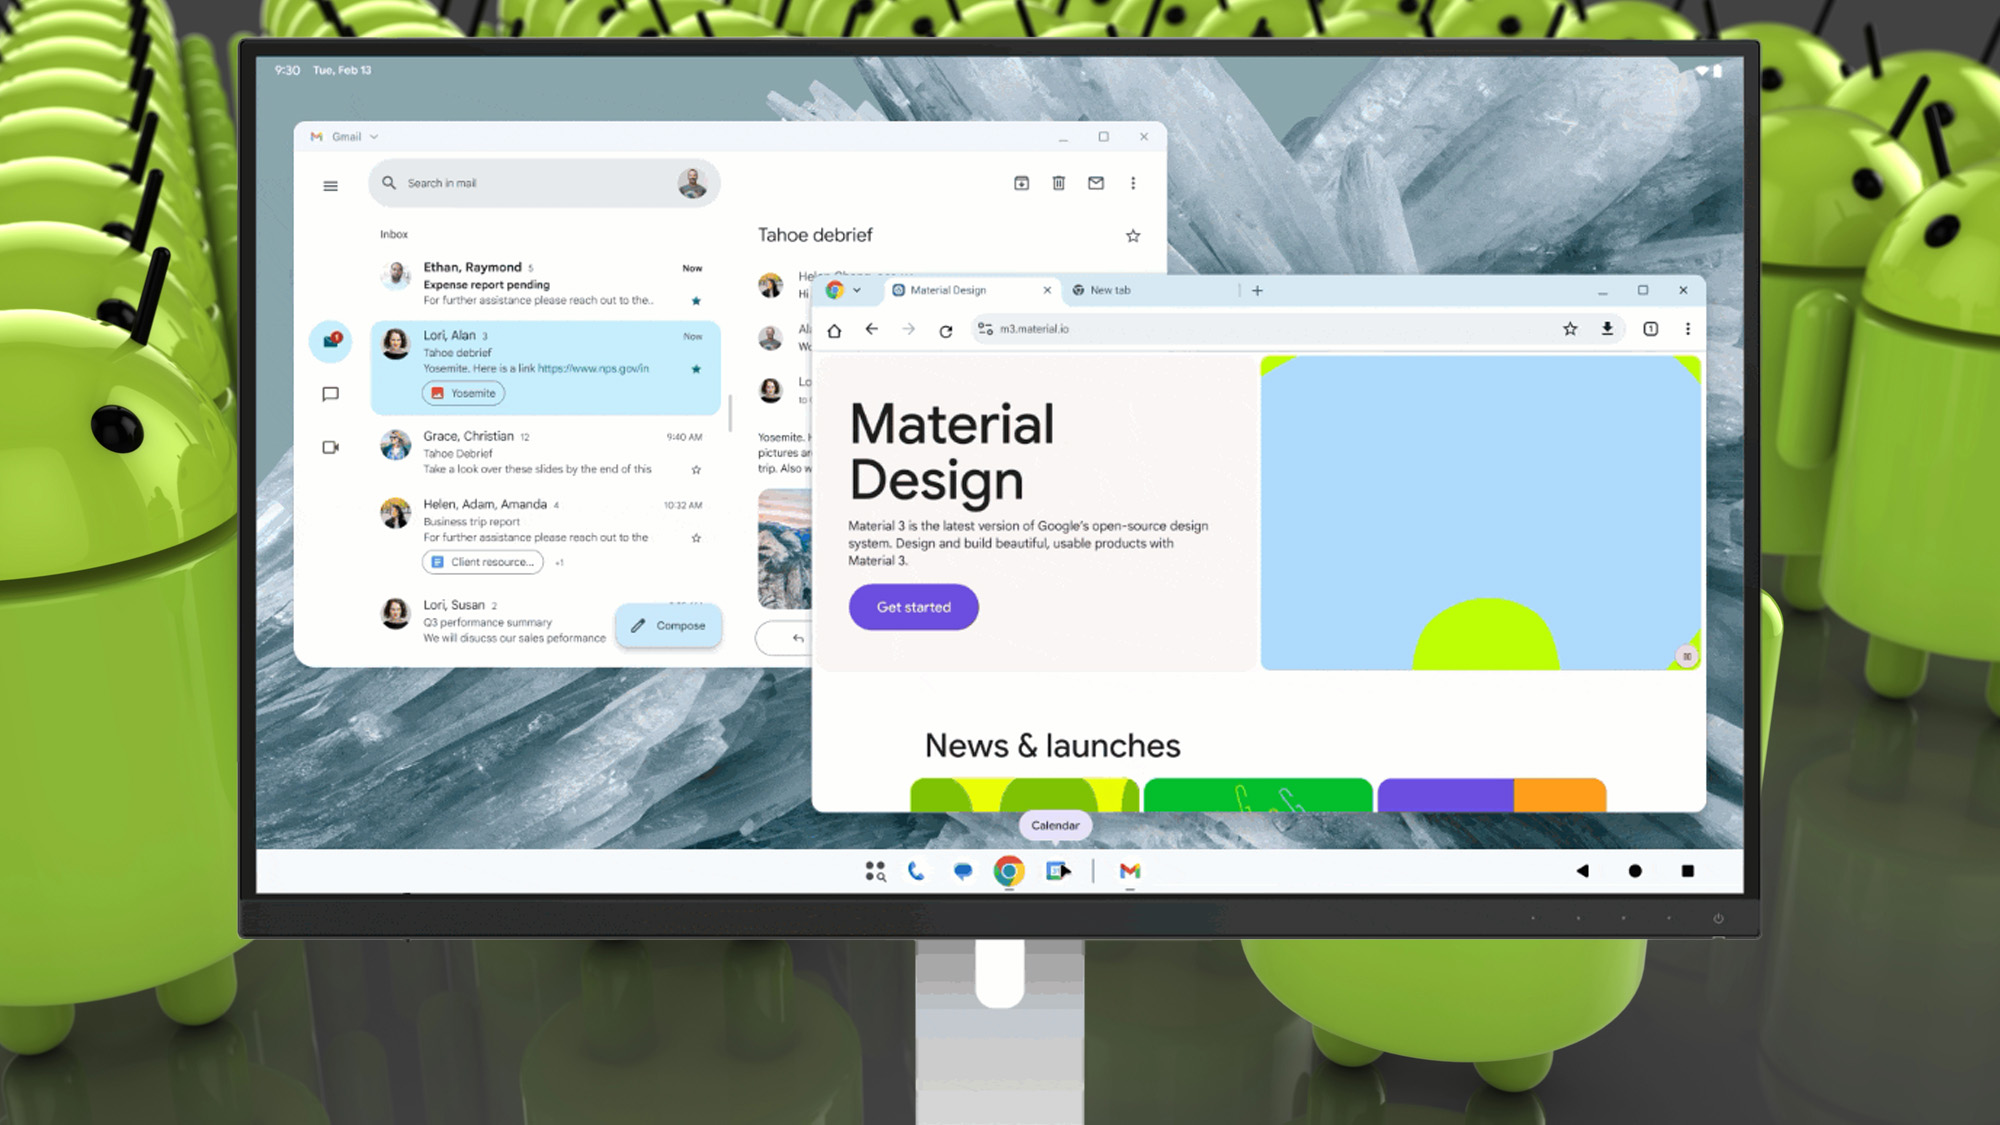The width and height of the screenshot is (2000, 1125).
Task: Click Chrome download icon in toolbar
Action: pos(1607,329)
